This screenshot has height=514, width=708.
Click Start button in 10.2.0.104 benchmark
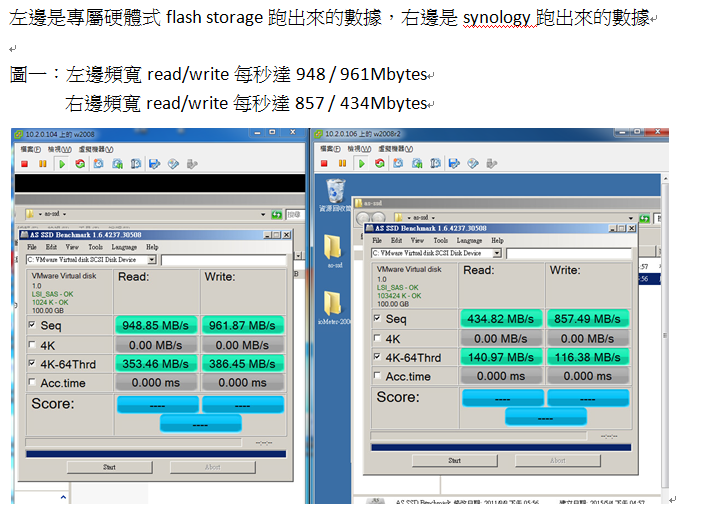[109, 467]
